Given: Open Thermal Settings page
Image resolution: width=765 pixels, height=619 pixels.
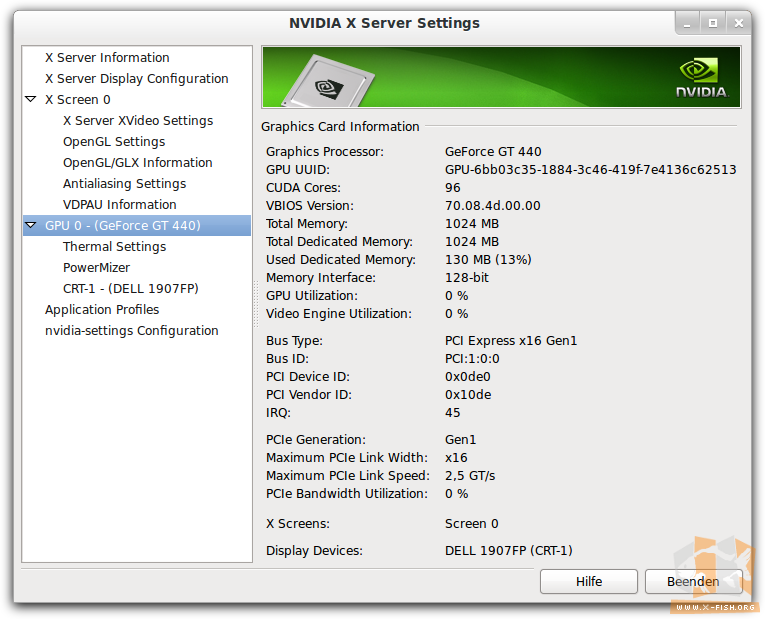Looking at the screenshot, I should tap(115, 246).
